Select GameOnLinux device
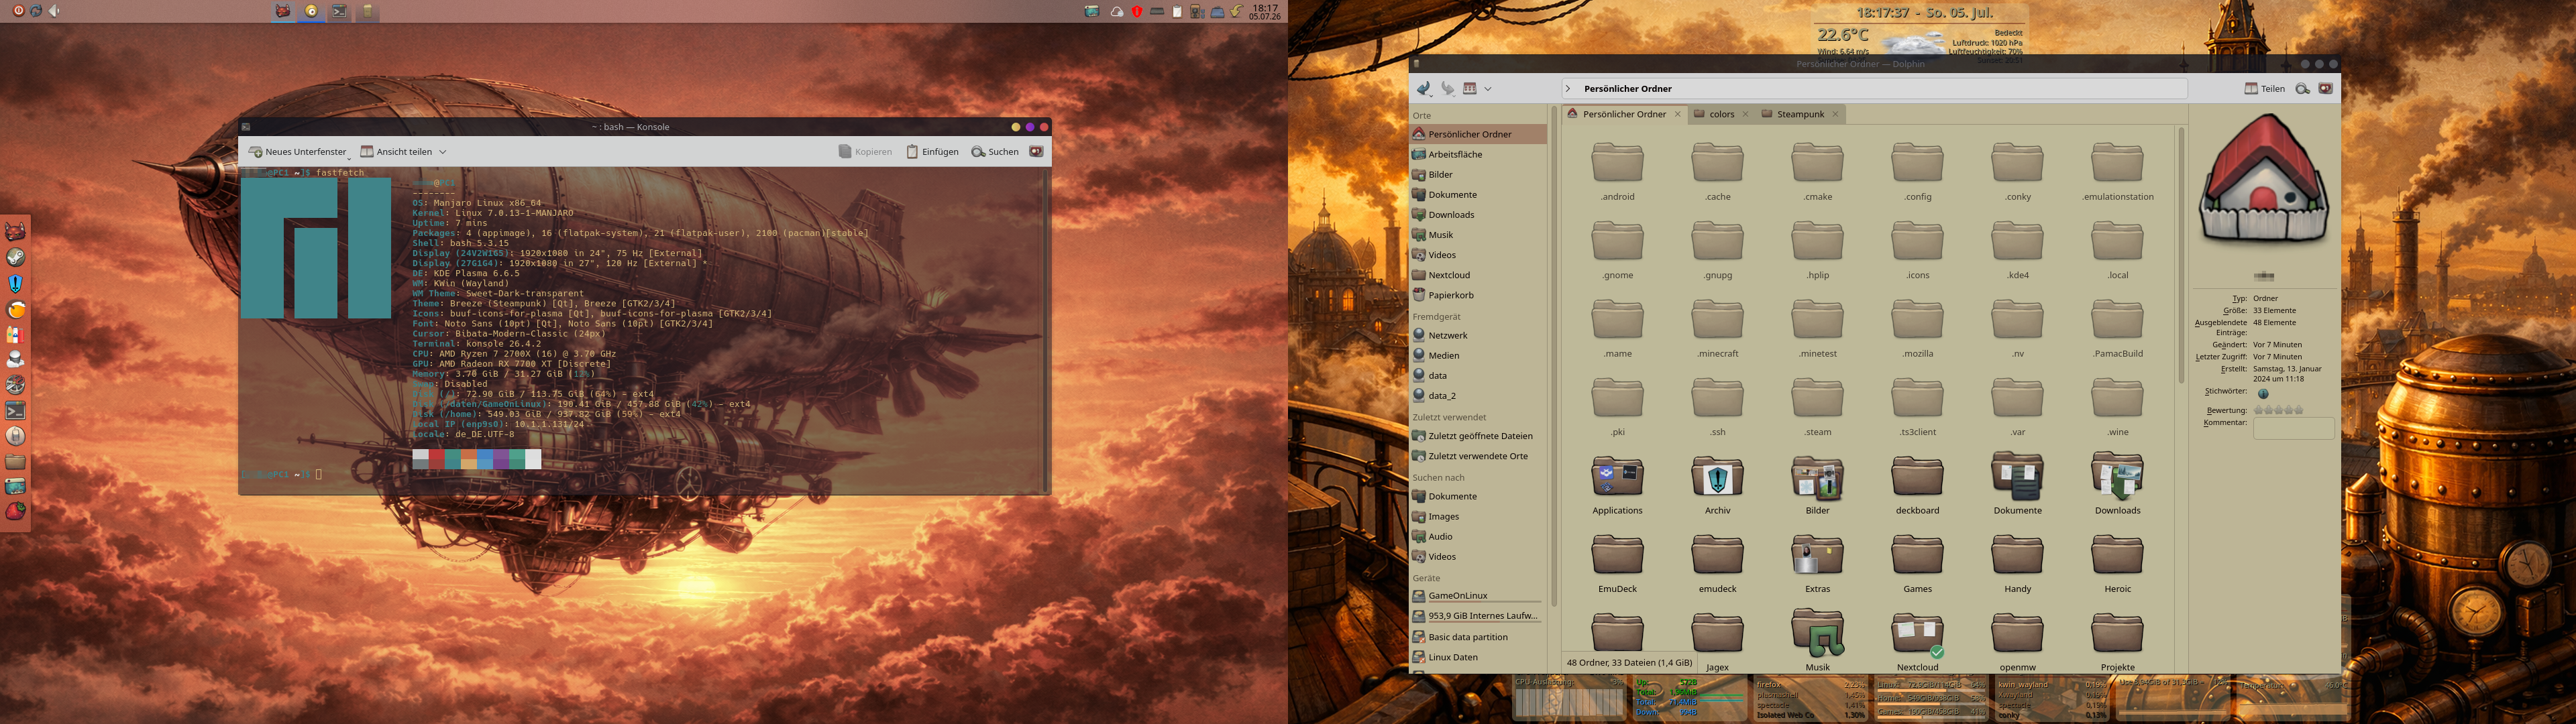Viewport: 2576px width, 724px height. (x=1478, y=596)
